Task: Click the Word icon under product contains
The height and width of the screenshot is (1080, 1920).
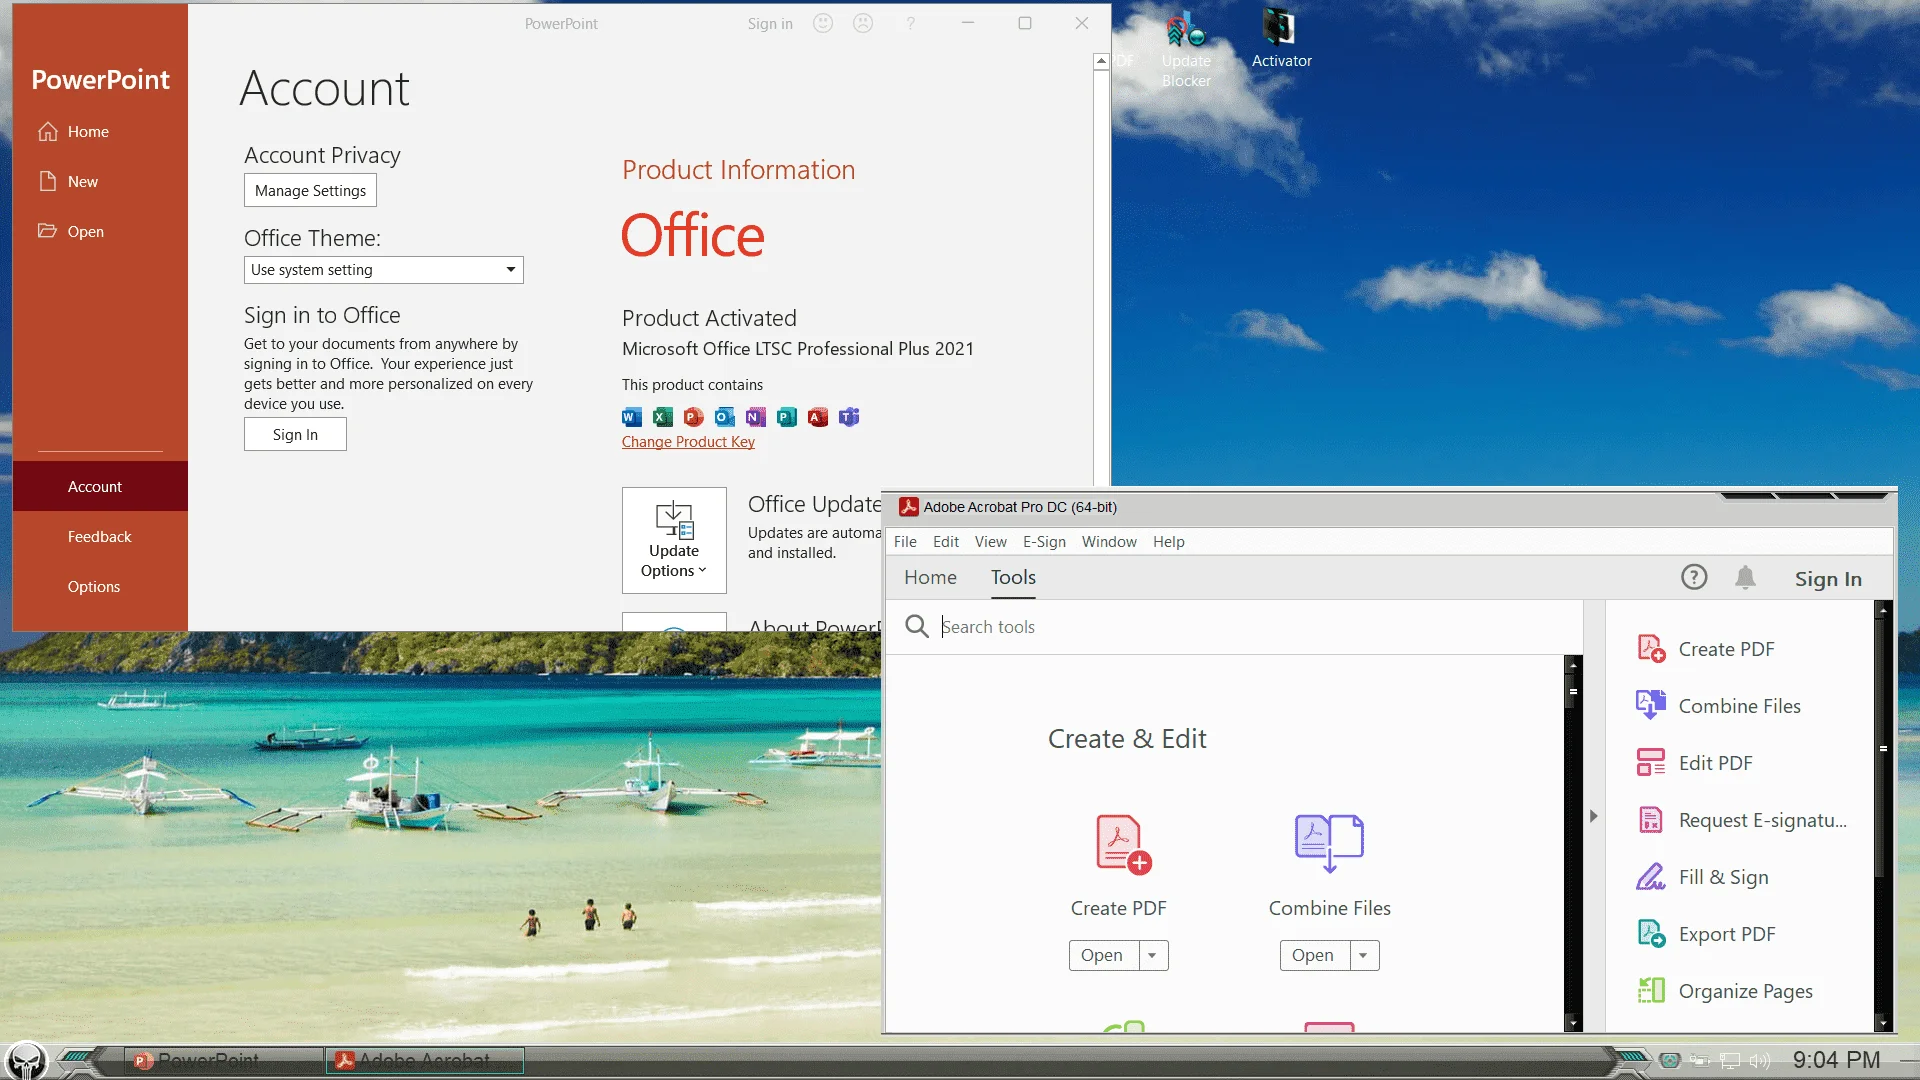Action: click(632, 417)
